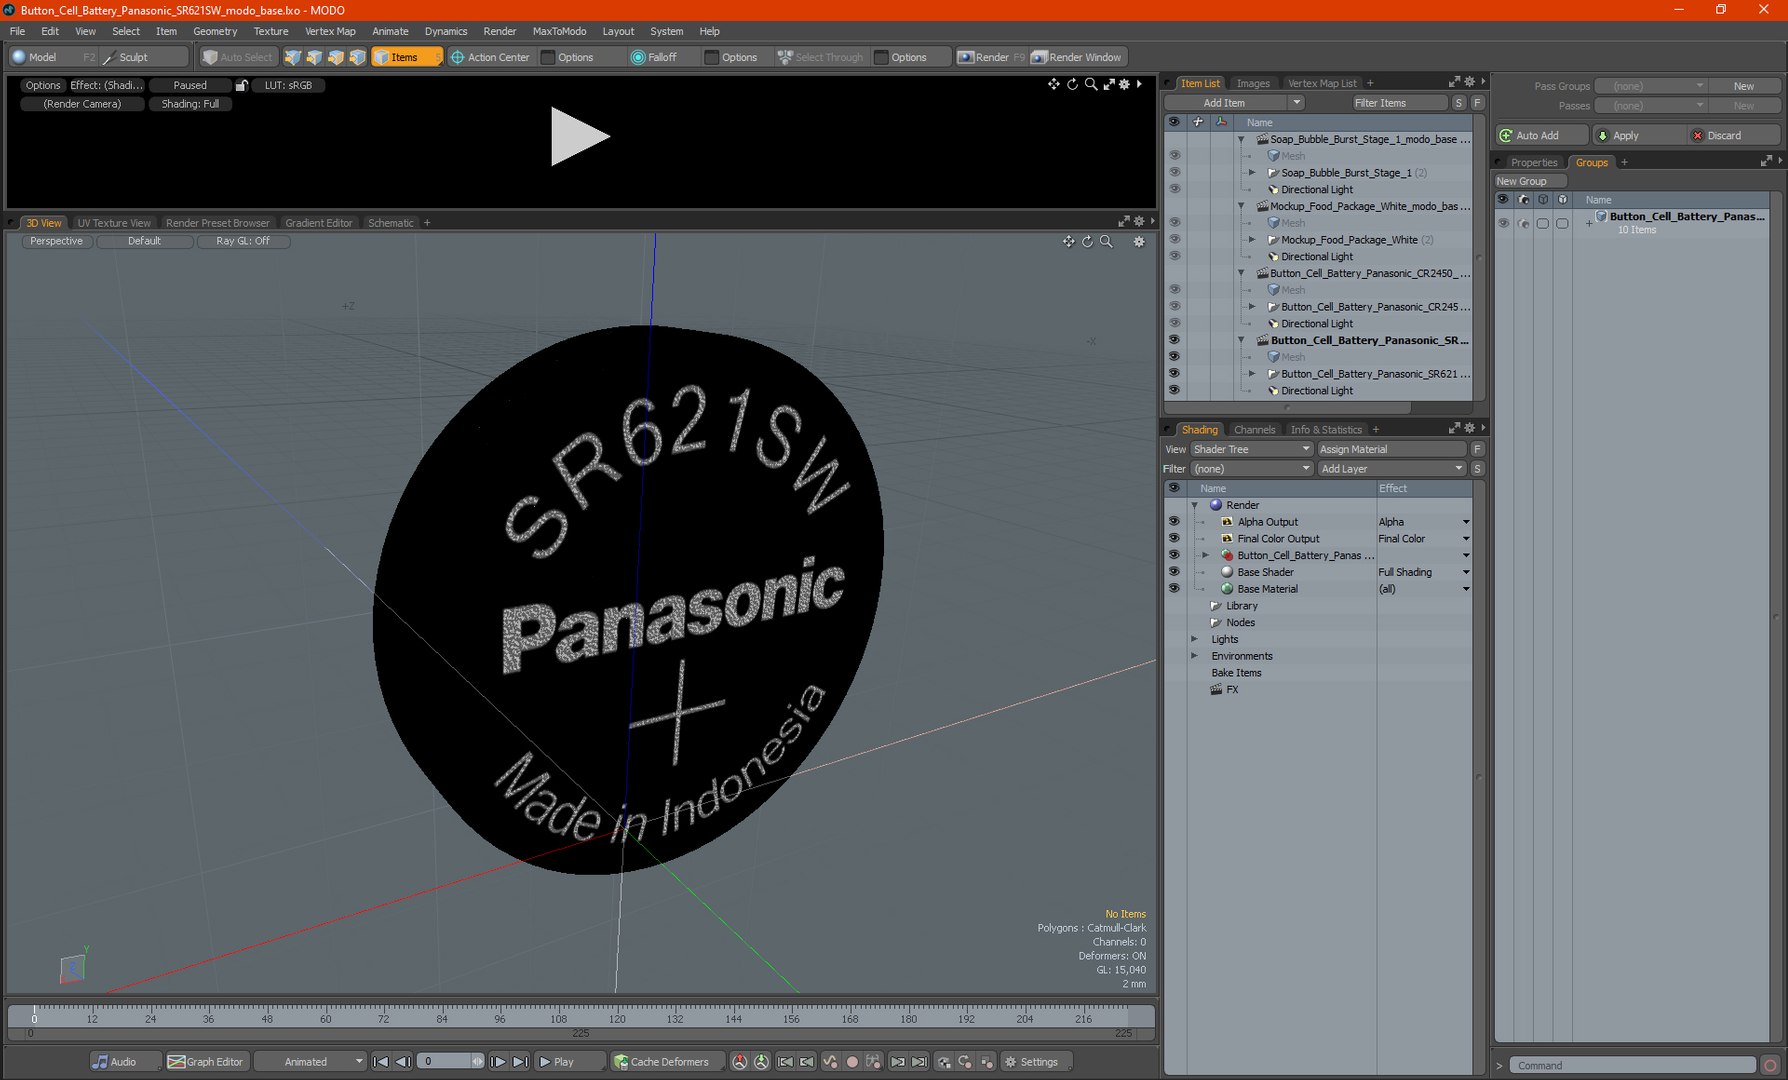Screen dimensions: 1788x1080
Task: Zoom the 3D viewport magnifier icon
Action: 1106,242
